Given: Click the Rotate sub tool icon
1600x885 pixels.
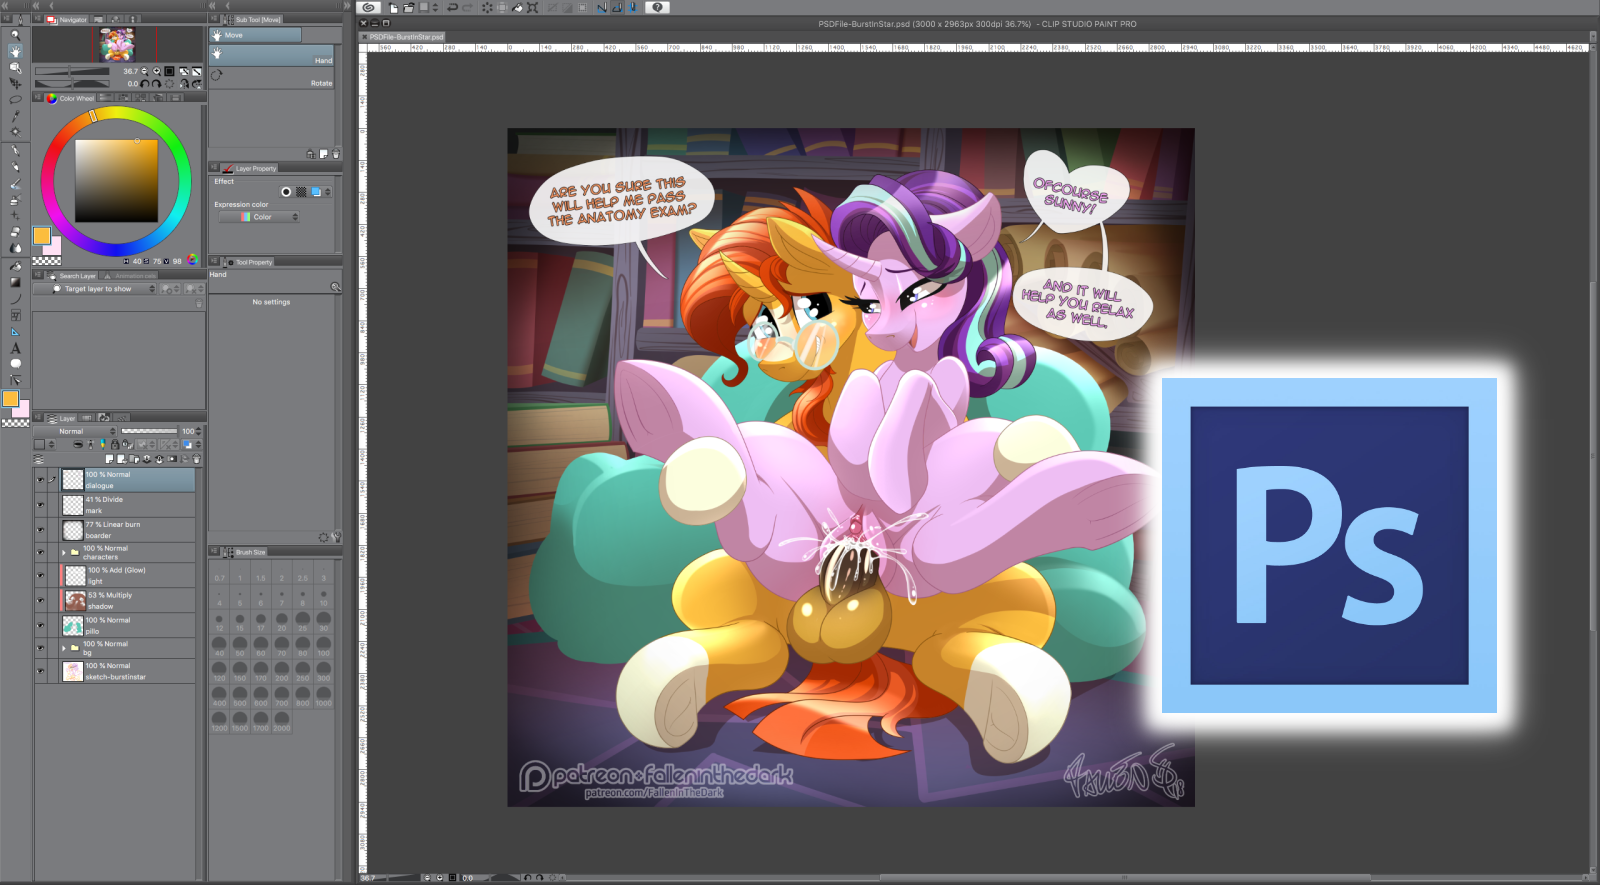Looking at the screenshot, I should [217, 75].
